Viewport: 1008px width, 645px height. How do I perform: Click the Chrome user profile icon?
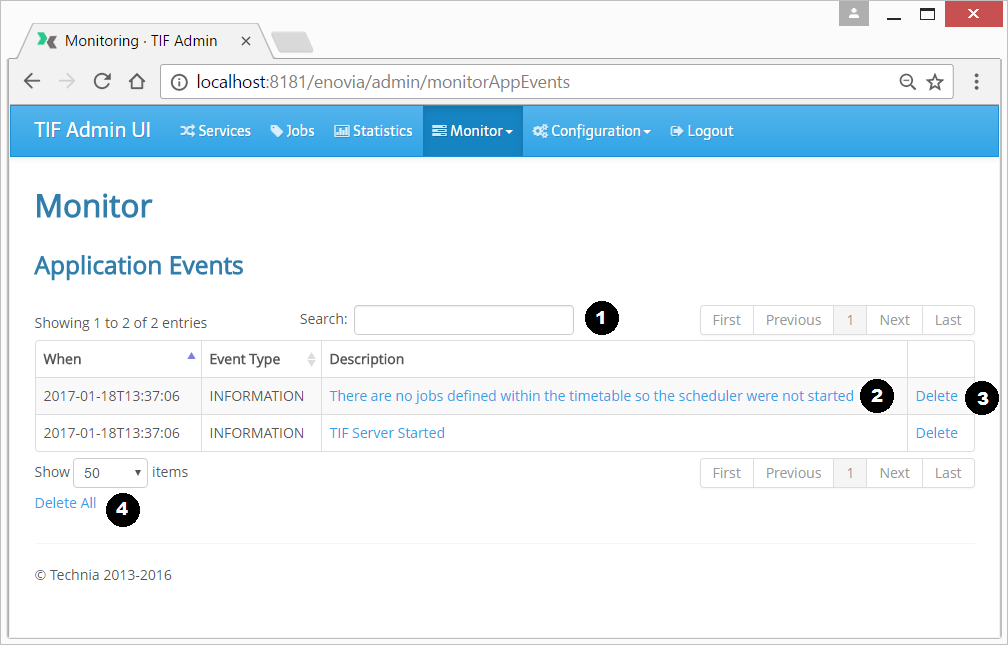(x=854, y=14)
